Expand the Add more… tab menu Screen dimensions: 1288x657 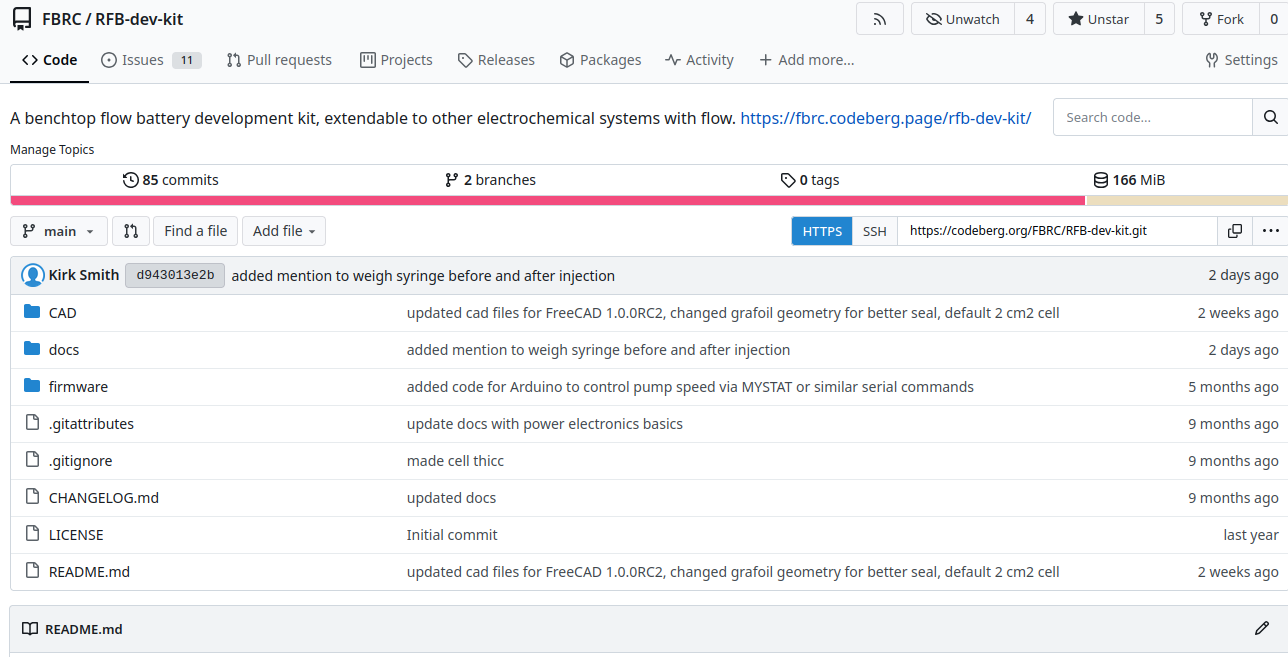tap(806, 60)
